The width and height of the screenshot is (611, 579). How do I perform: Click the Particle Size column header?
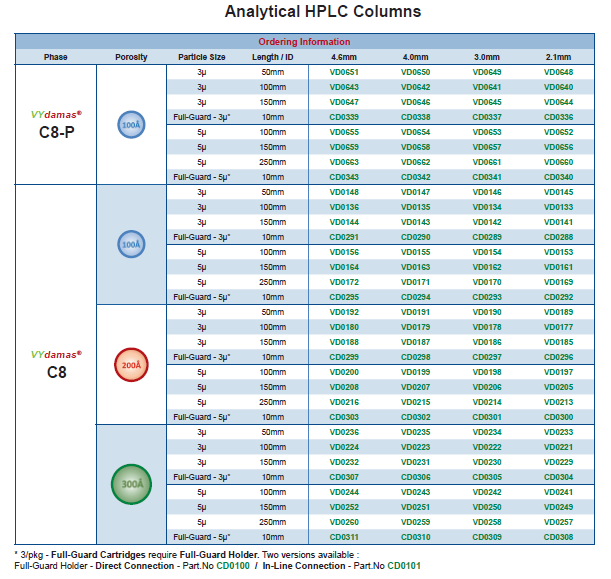202,57
